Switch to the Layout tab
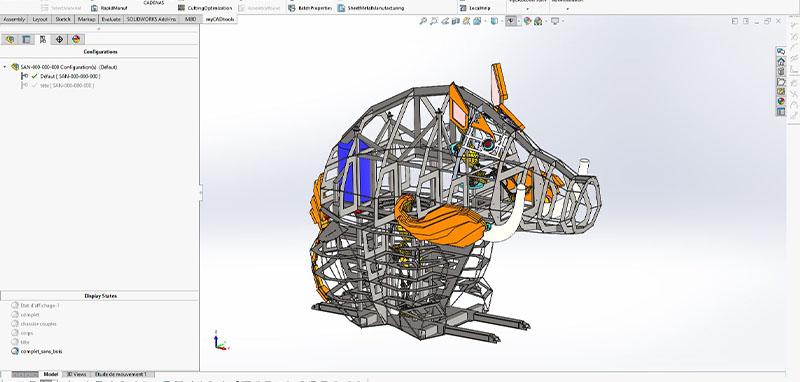This screenshot has width=800, height=382. click(x=40, y=19)
